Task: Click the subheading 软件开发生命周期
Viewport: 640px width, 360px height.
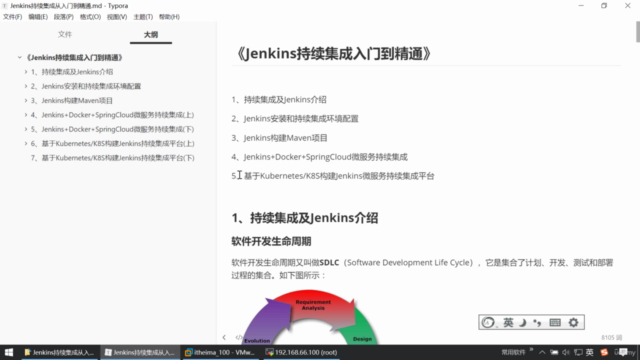Action: click(x=271, y=241)
